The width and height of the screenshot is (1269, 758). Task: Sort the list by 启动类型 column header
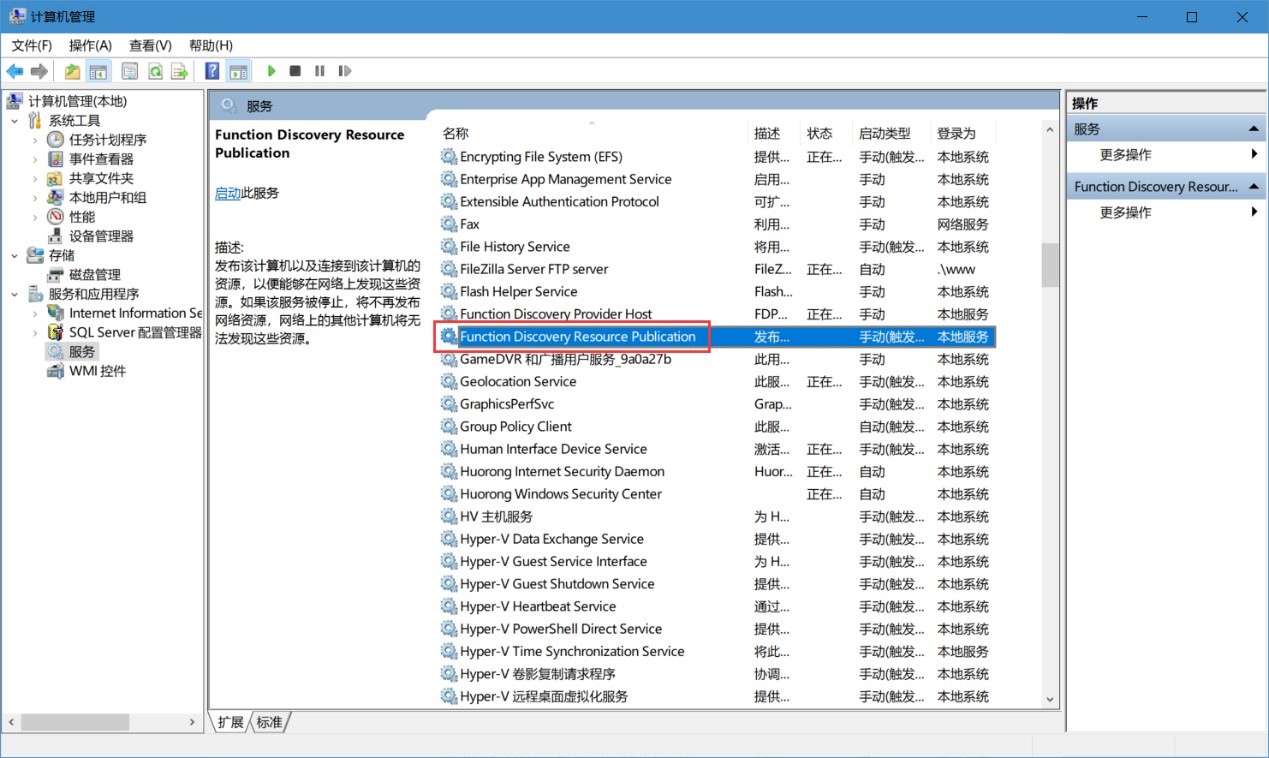click(884, 133)
